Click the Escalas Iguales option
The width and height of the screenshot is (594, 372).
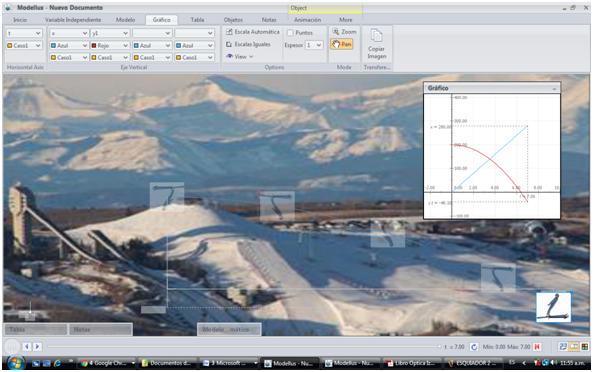tap(249, 44)
